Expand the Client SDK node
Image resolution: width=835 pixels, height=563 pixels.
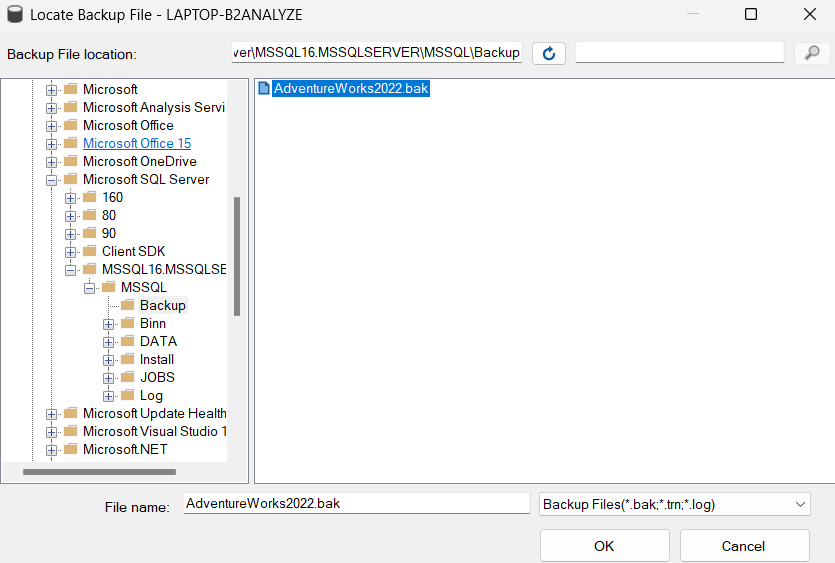[x=70, y=252]
